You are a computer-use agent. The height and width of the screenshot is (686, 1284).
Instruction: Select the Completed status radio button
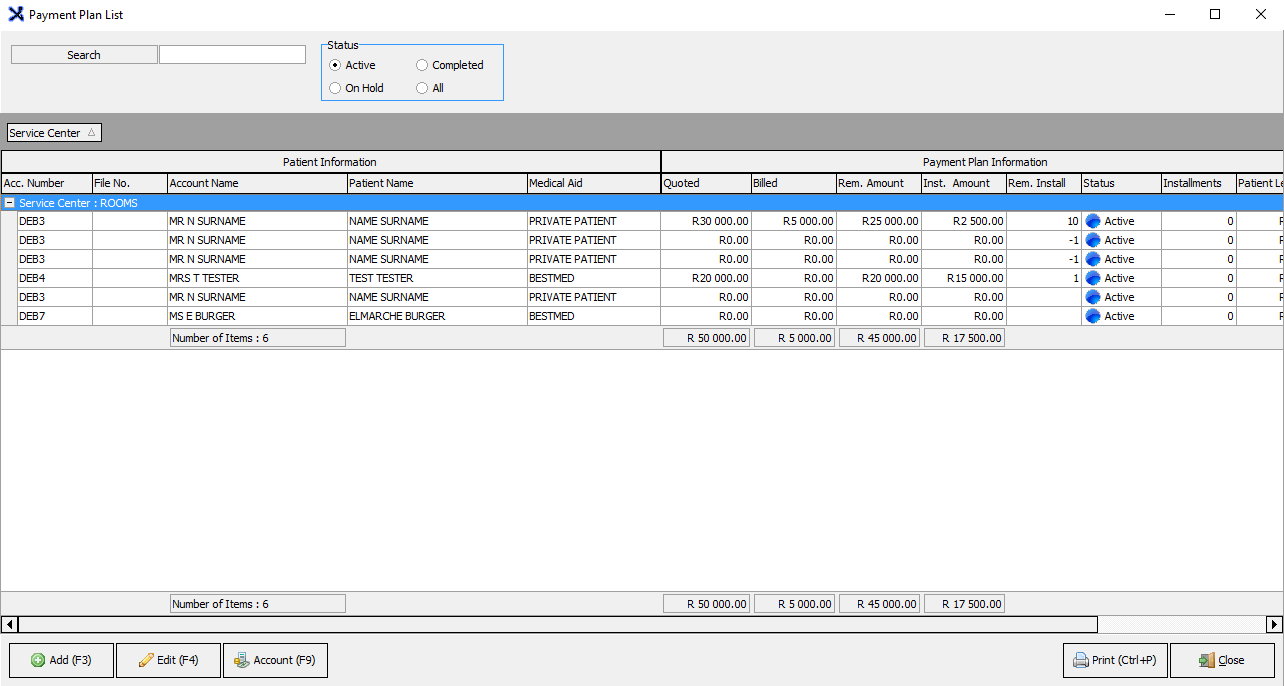click(x=422, y=65)
